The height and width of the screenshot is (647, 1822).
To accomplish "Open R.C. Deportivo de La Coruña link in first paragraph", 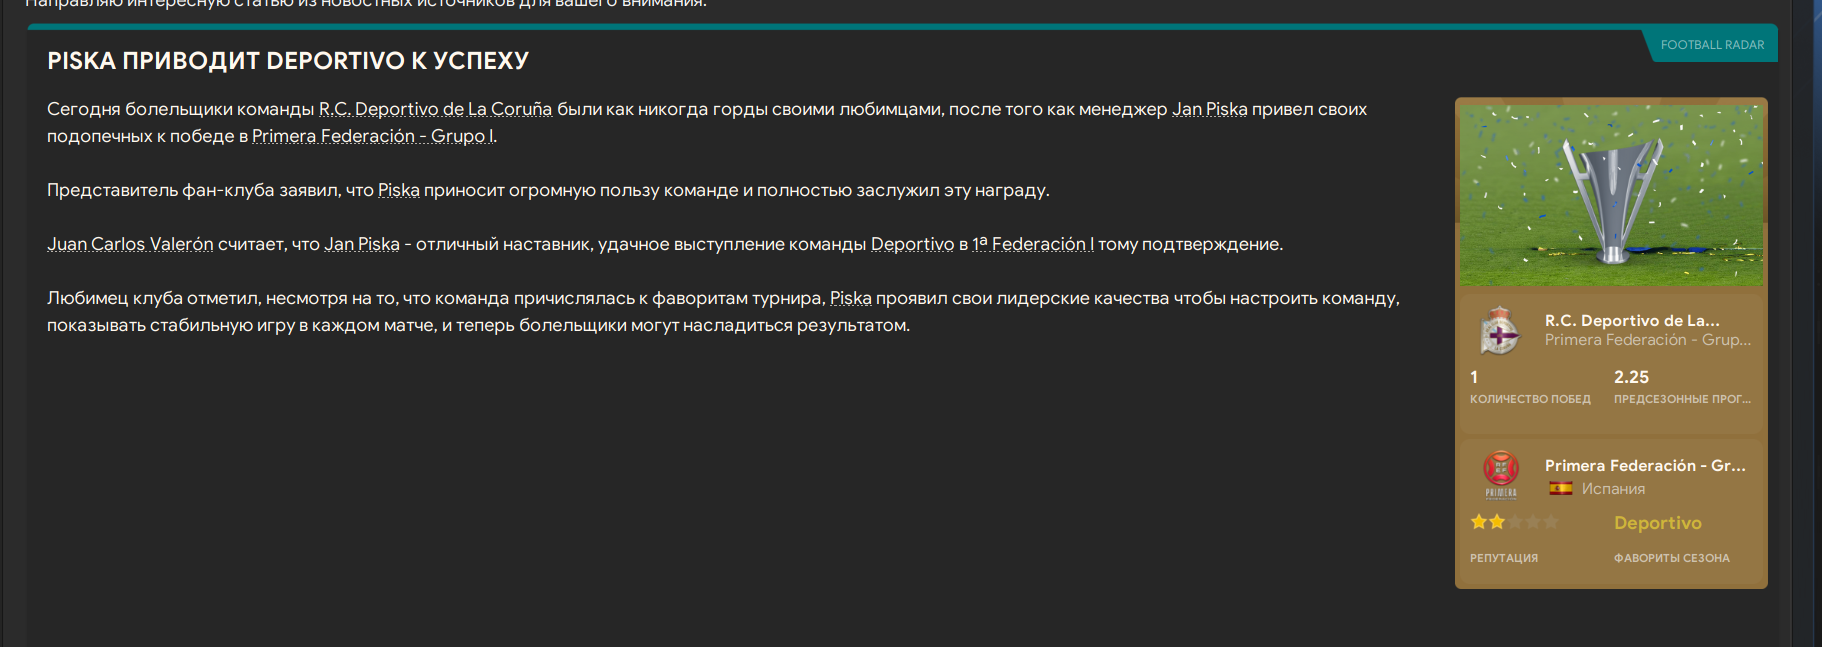I will point(435,109).
